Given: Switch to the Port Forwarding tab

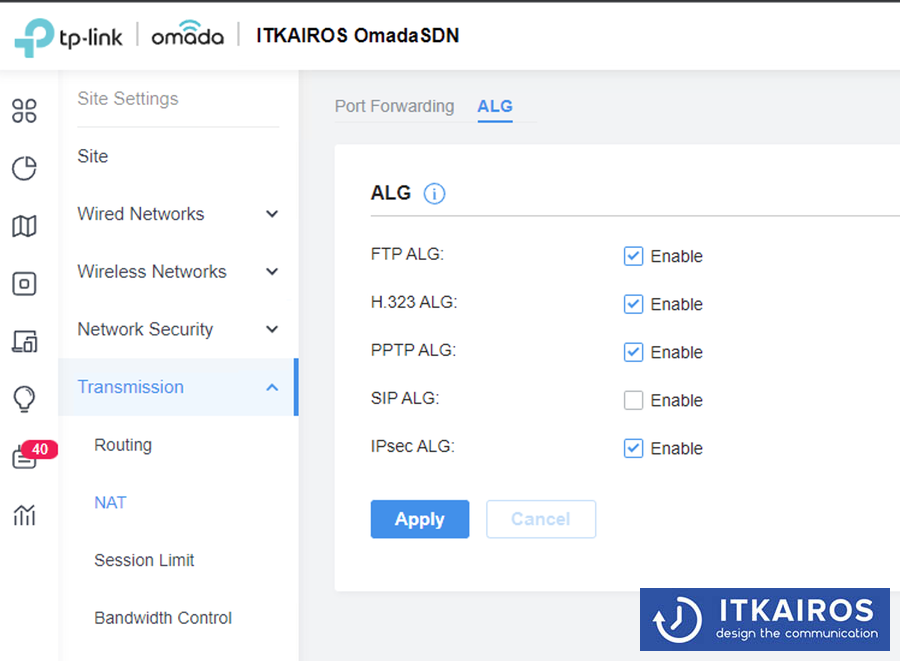Looking at the screenshot, I should (x=394, y=106).
